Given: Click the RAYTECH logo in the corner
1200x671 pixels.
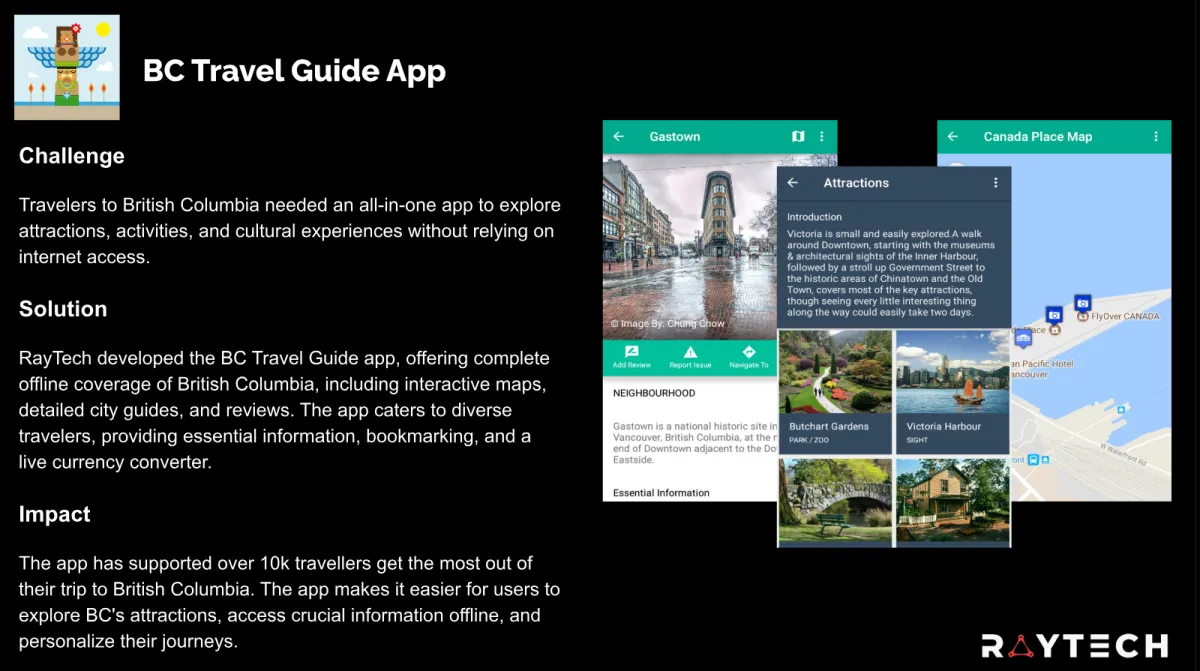Looking at the screenshot, I should [1074, 645].
